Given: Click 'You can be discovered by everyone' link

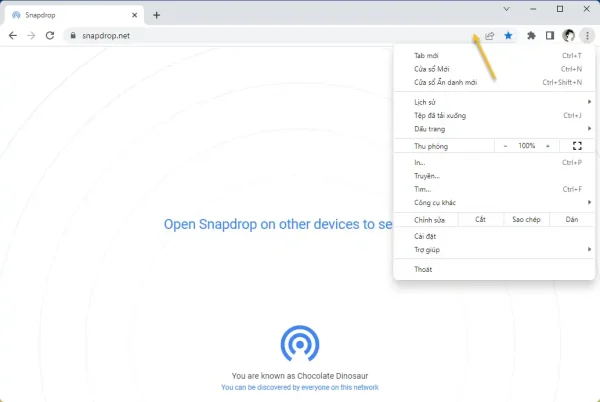Looking at the screenshot, I should (300, 387).
